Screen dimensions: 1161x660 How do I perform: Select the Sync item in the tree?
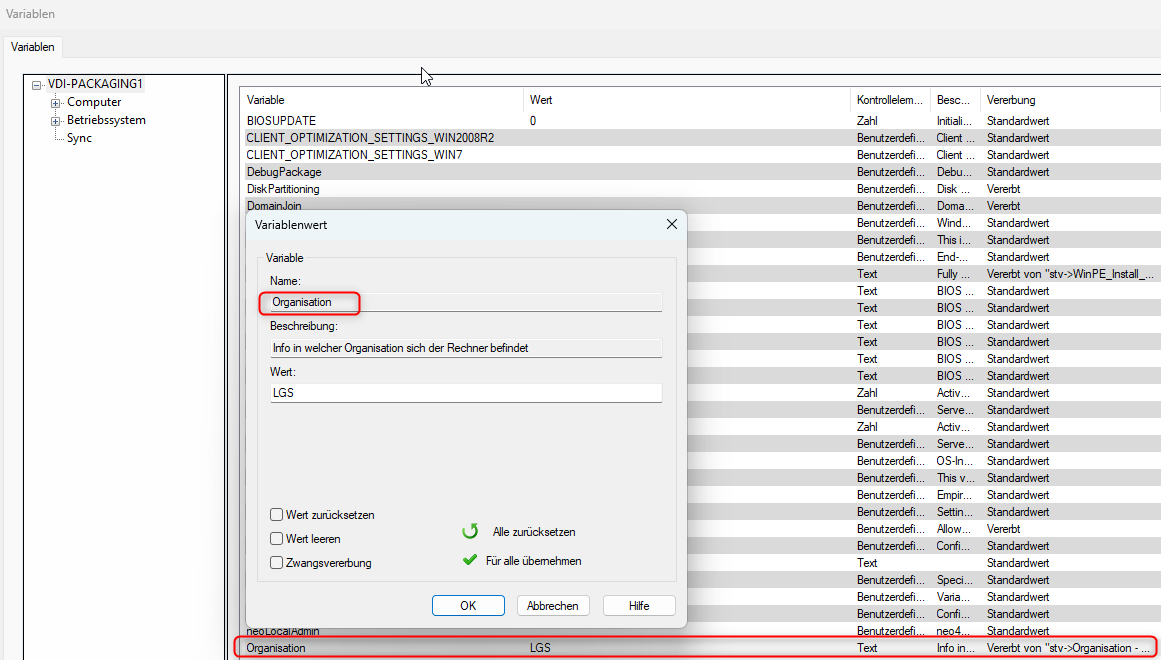79,138
